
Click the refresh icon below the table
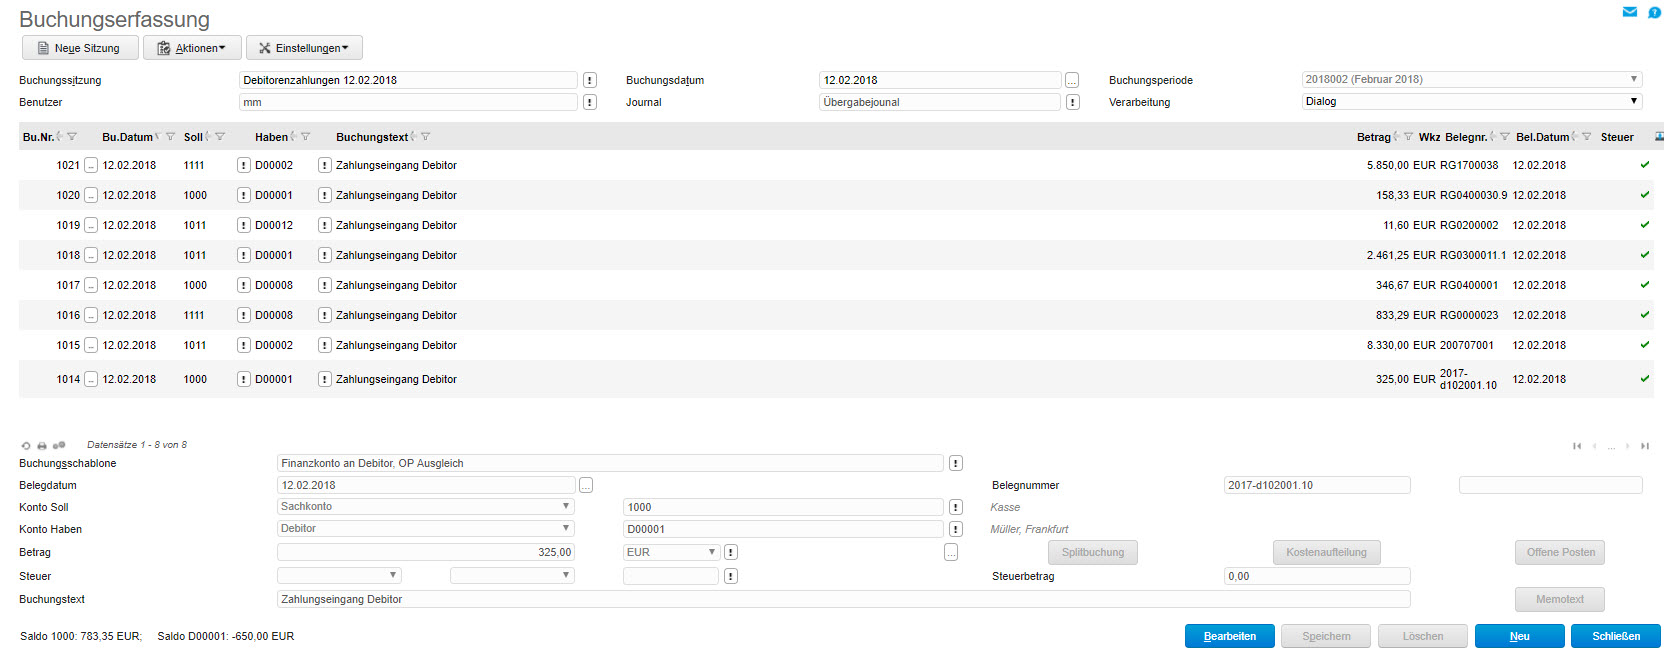(x=26, y=446)
